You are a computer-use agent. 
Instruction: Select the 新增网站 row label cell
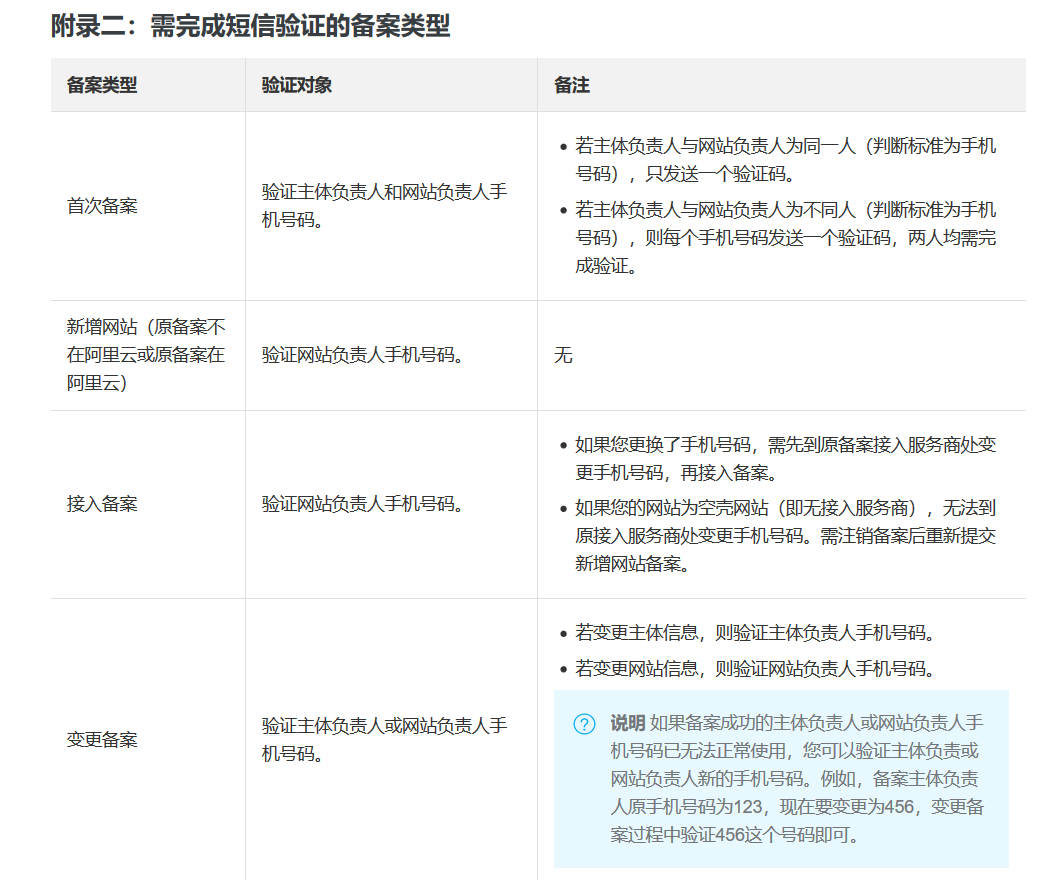point(146,354)
